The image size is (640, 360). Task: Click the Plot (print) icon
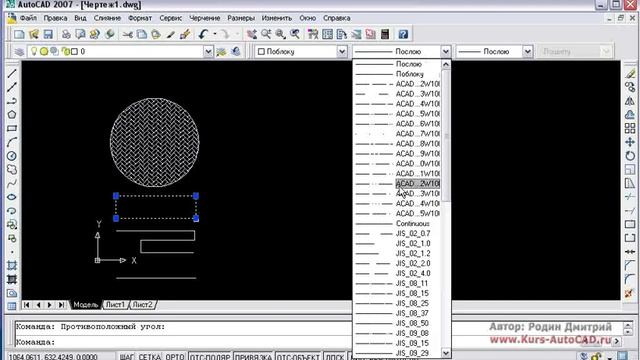(66, 34)
